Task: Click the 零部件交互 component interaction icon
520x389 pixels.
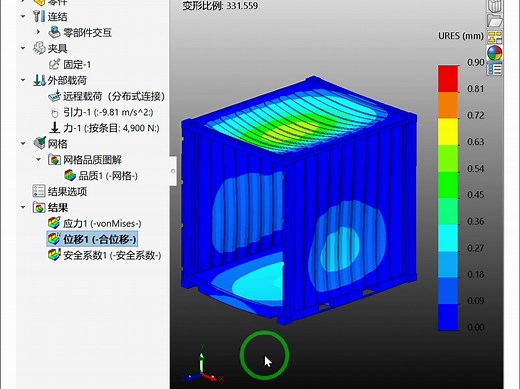Action: click(54, 32)
